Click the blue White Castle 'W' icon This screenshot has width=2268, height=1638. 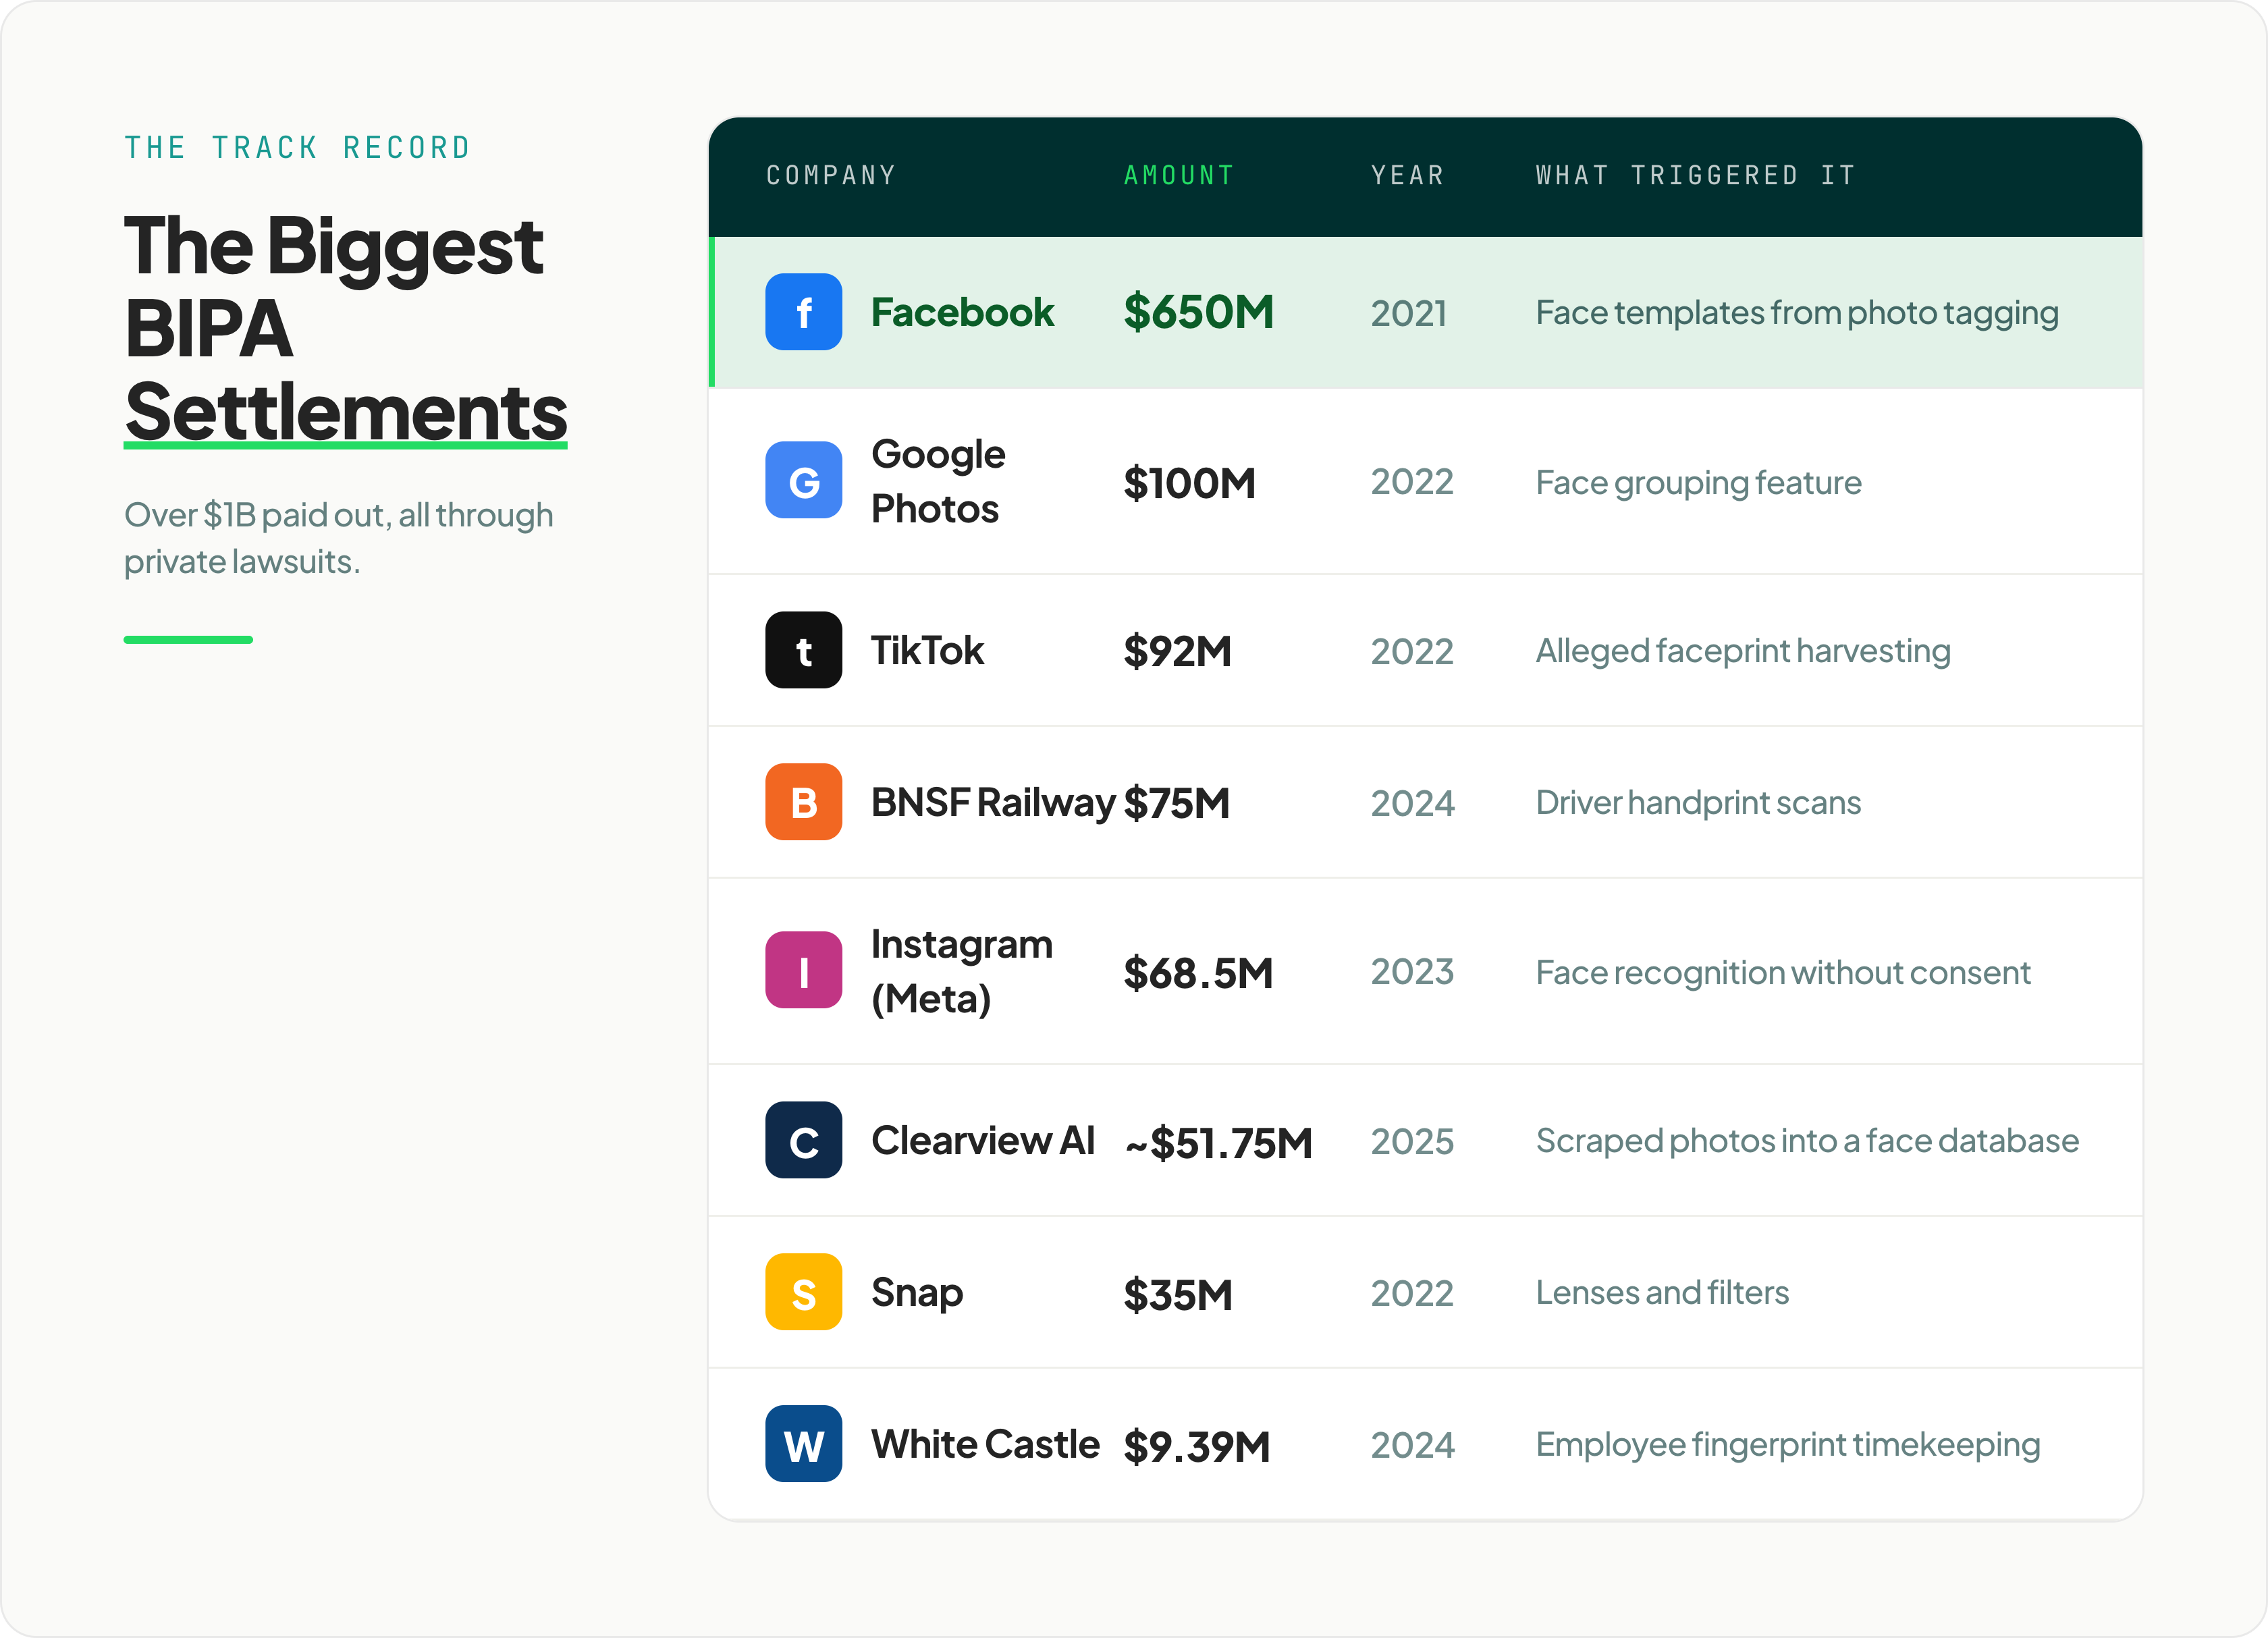point(803,1444)
